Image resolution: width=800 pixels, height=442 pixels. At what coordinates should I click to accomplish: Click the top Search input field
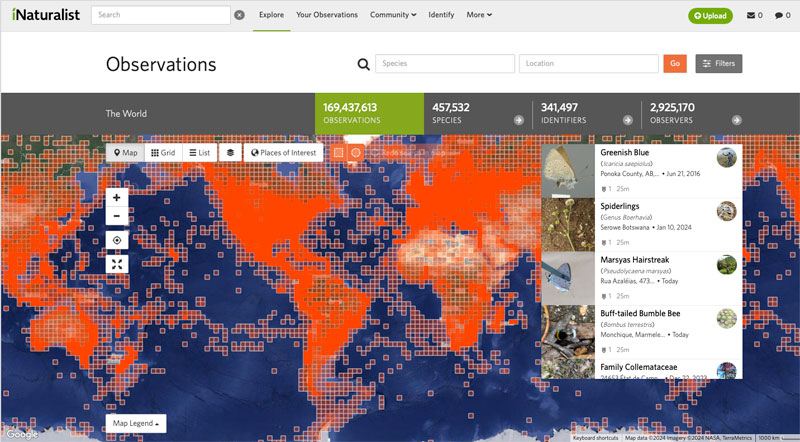[161, 15]
